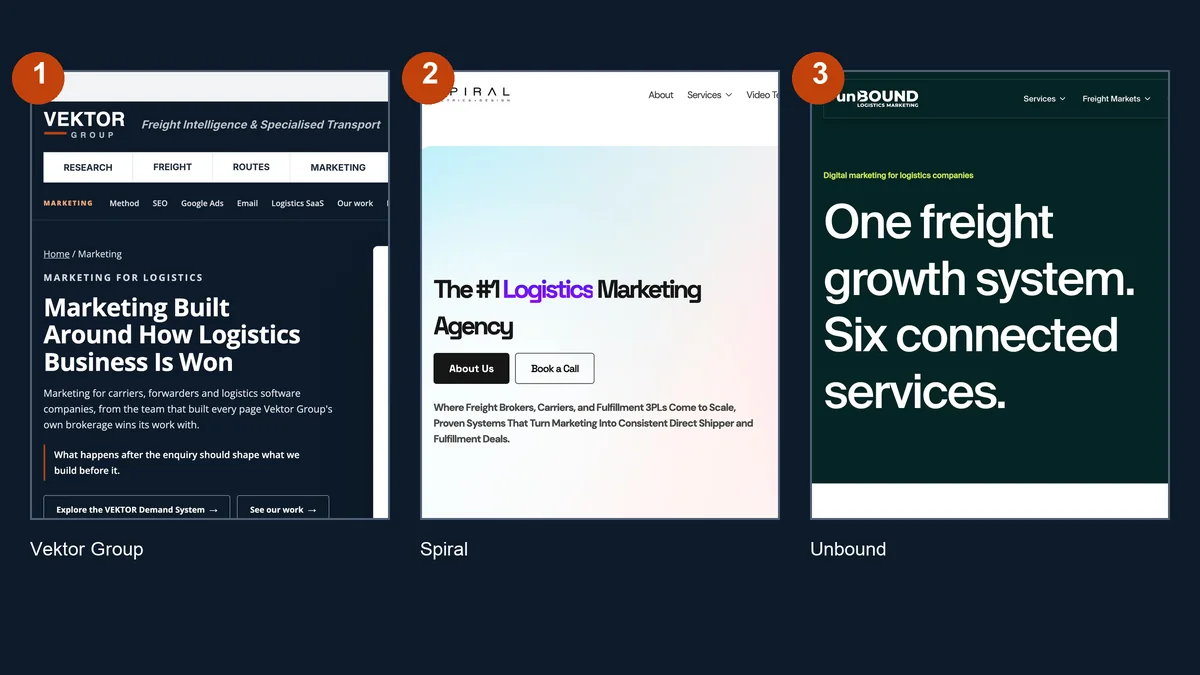Click the Vektor Group caption

pos(87,549)
